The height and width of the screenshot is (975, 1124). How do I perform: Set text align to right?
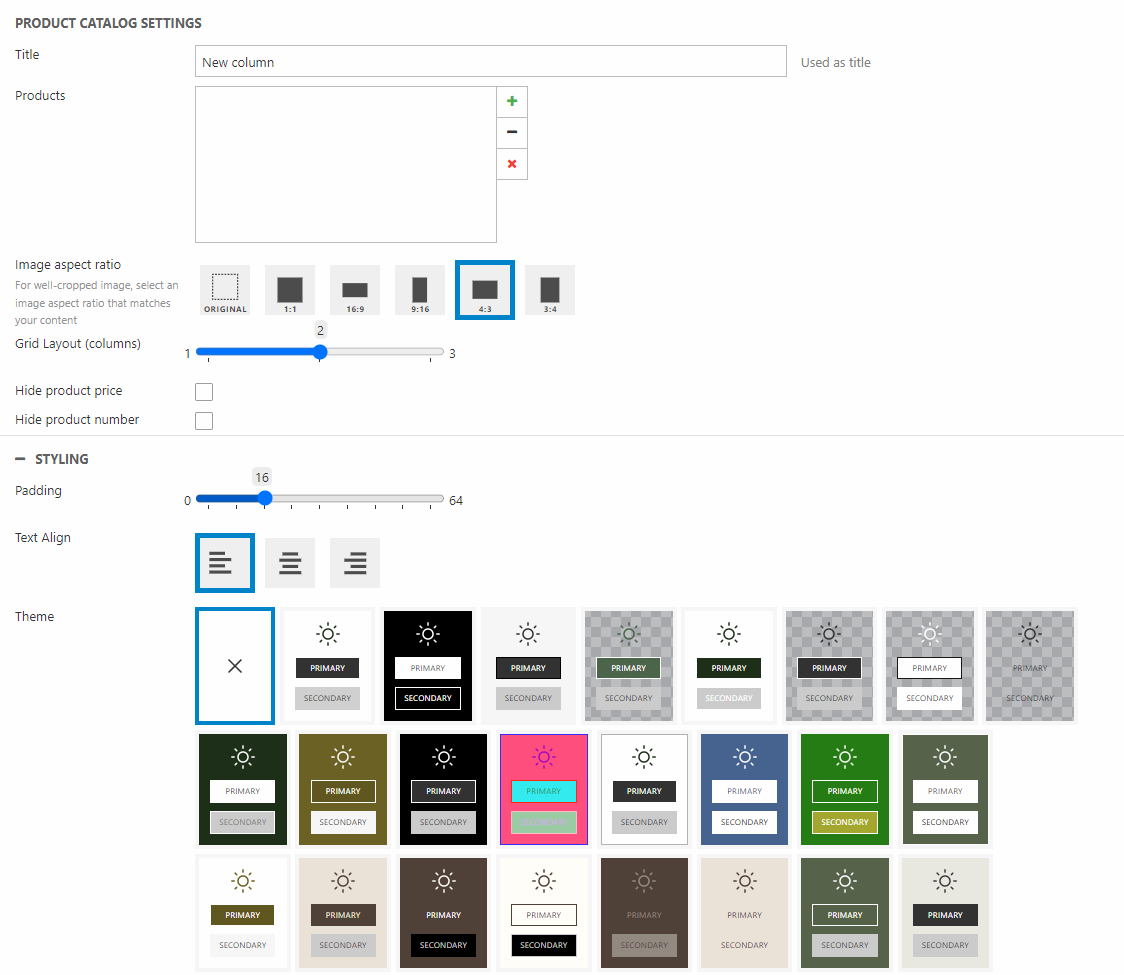click(355, 563)
